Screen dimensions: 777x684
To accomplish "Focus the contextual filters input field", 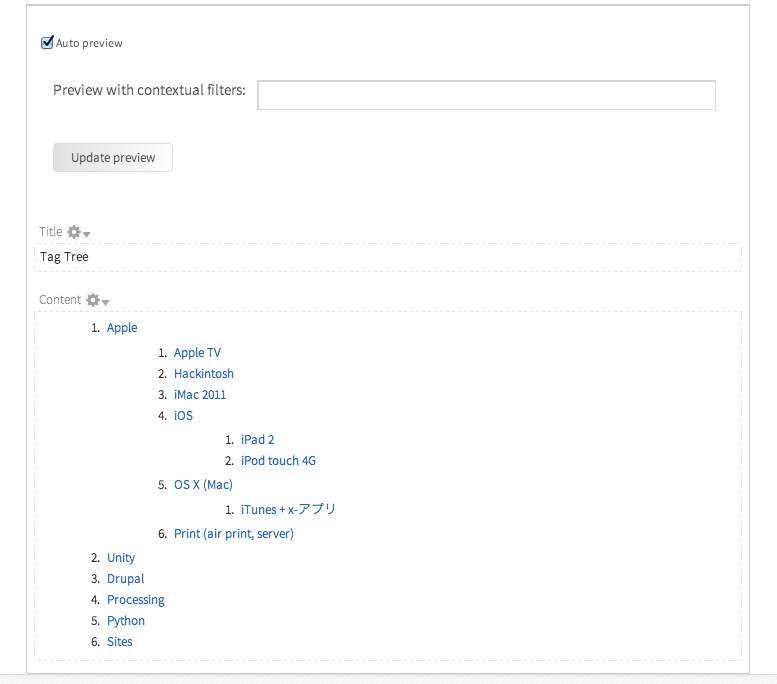I will coord(486,95).
